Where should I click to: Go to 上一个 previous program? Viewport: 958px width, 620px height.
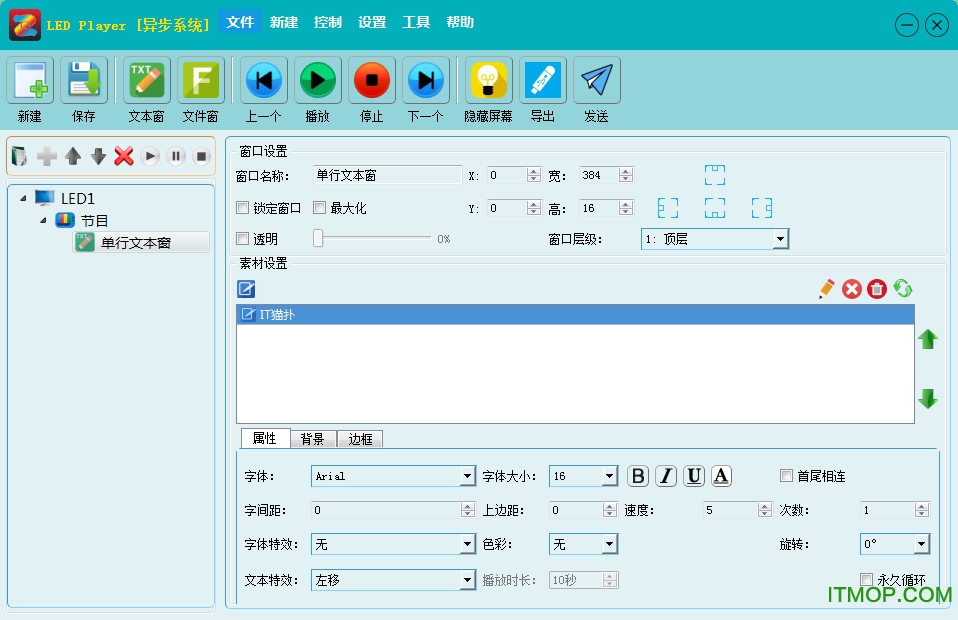click(x=263, y=80)
